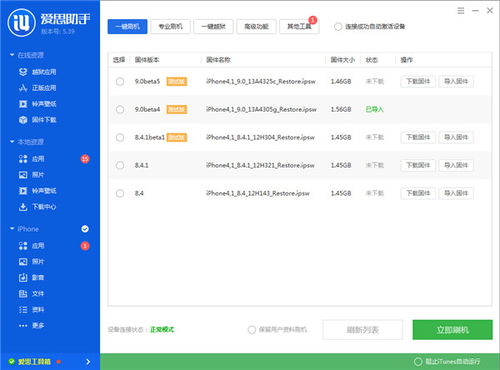Switch to 高级功能 tab
Screen dimensions: 500x370
click(256, 26)
